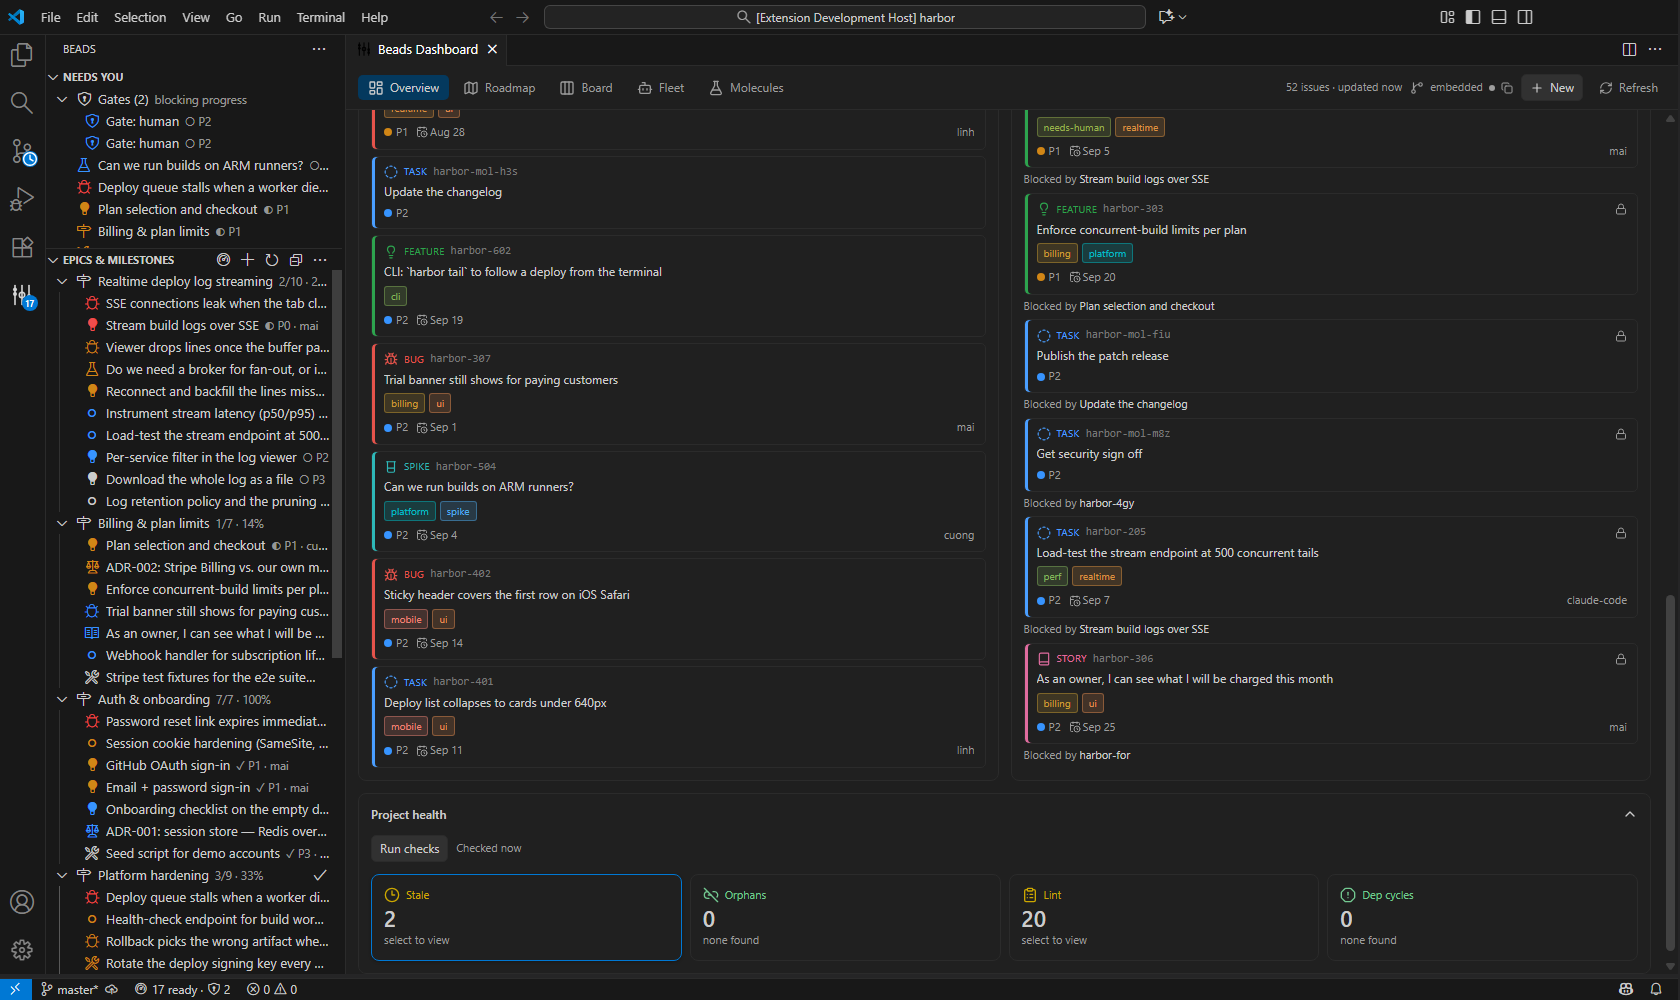Click the errors and warnings count in status bar
The width and height of the screenshot is (1680, 1000).
(x=272, y=989)
